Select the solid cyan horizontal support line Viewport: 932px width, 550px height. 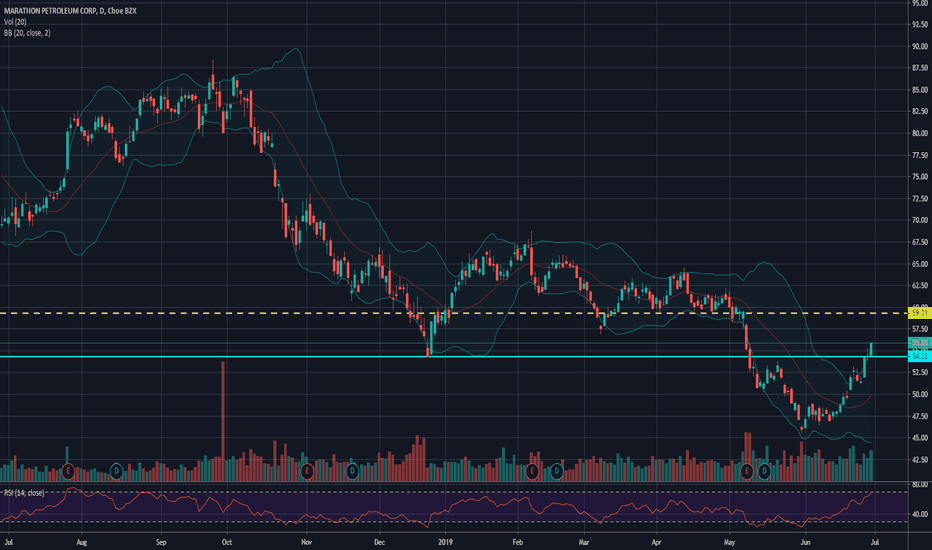(454, 357)
